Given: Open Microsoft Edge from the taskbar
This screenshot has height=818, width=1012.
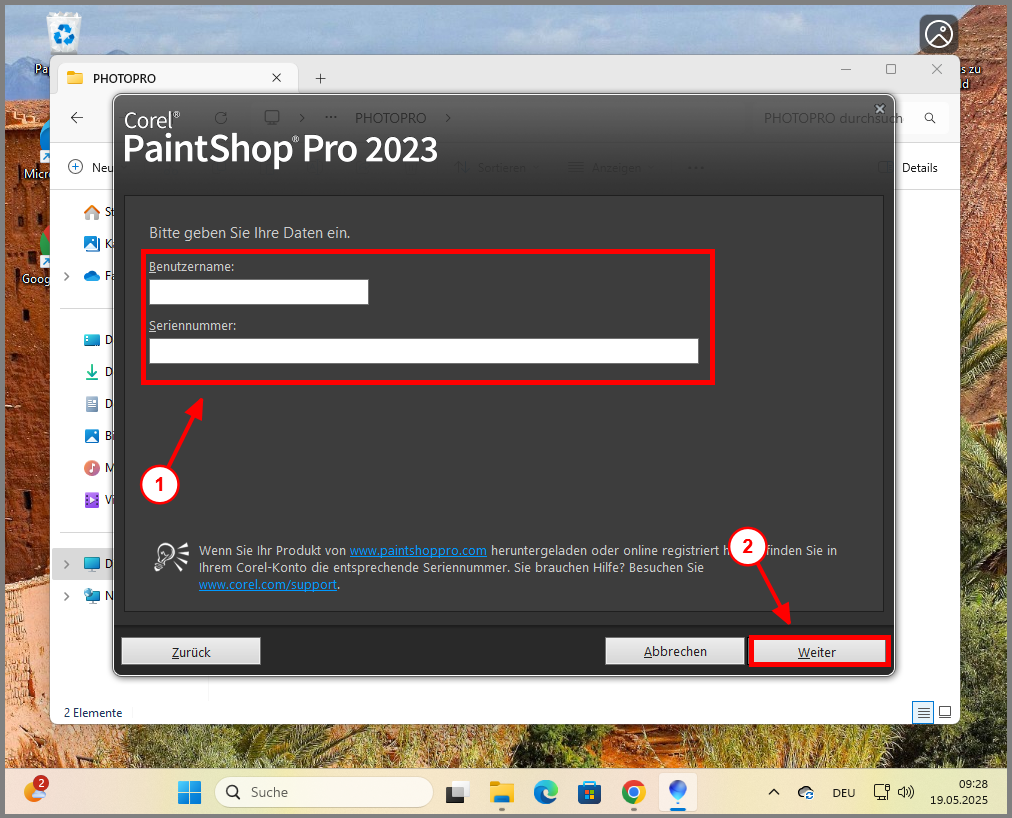Looking at the screenshot, I should pos(545,792).
